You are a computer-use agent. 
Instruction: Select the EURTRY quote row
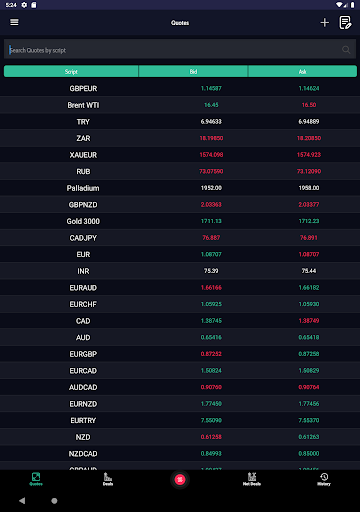[x=180, y=420]
